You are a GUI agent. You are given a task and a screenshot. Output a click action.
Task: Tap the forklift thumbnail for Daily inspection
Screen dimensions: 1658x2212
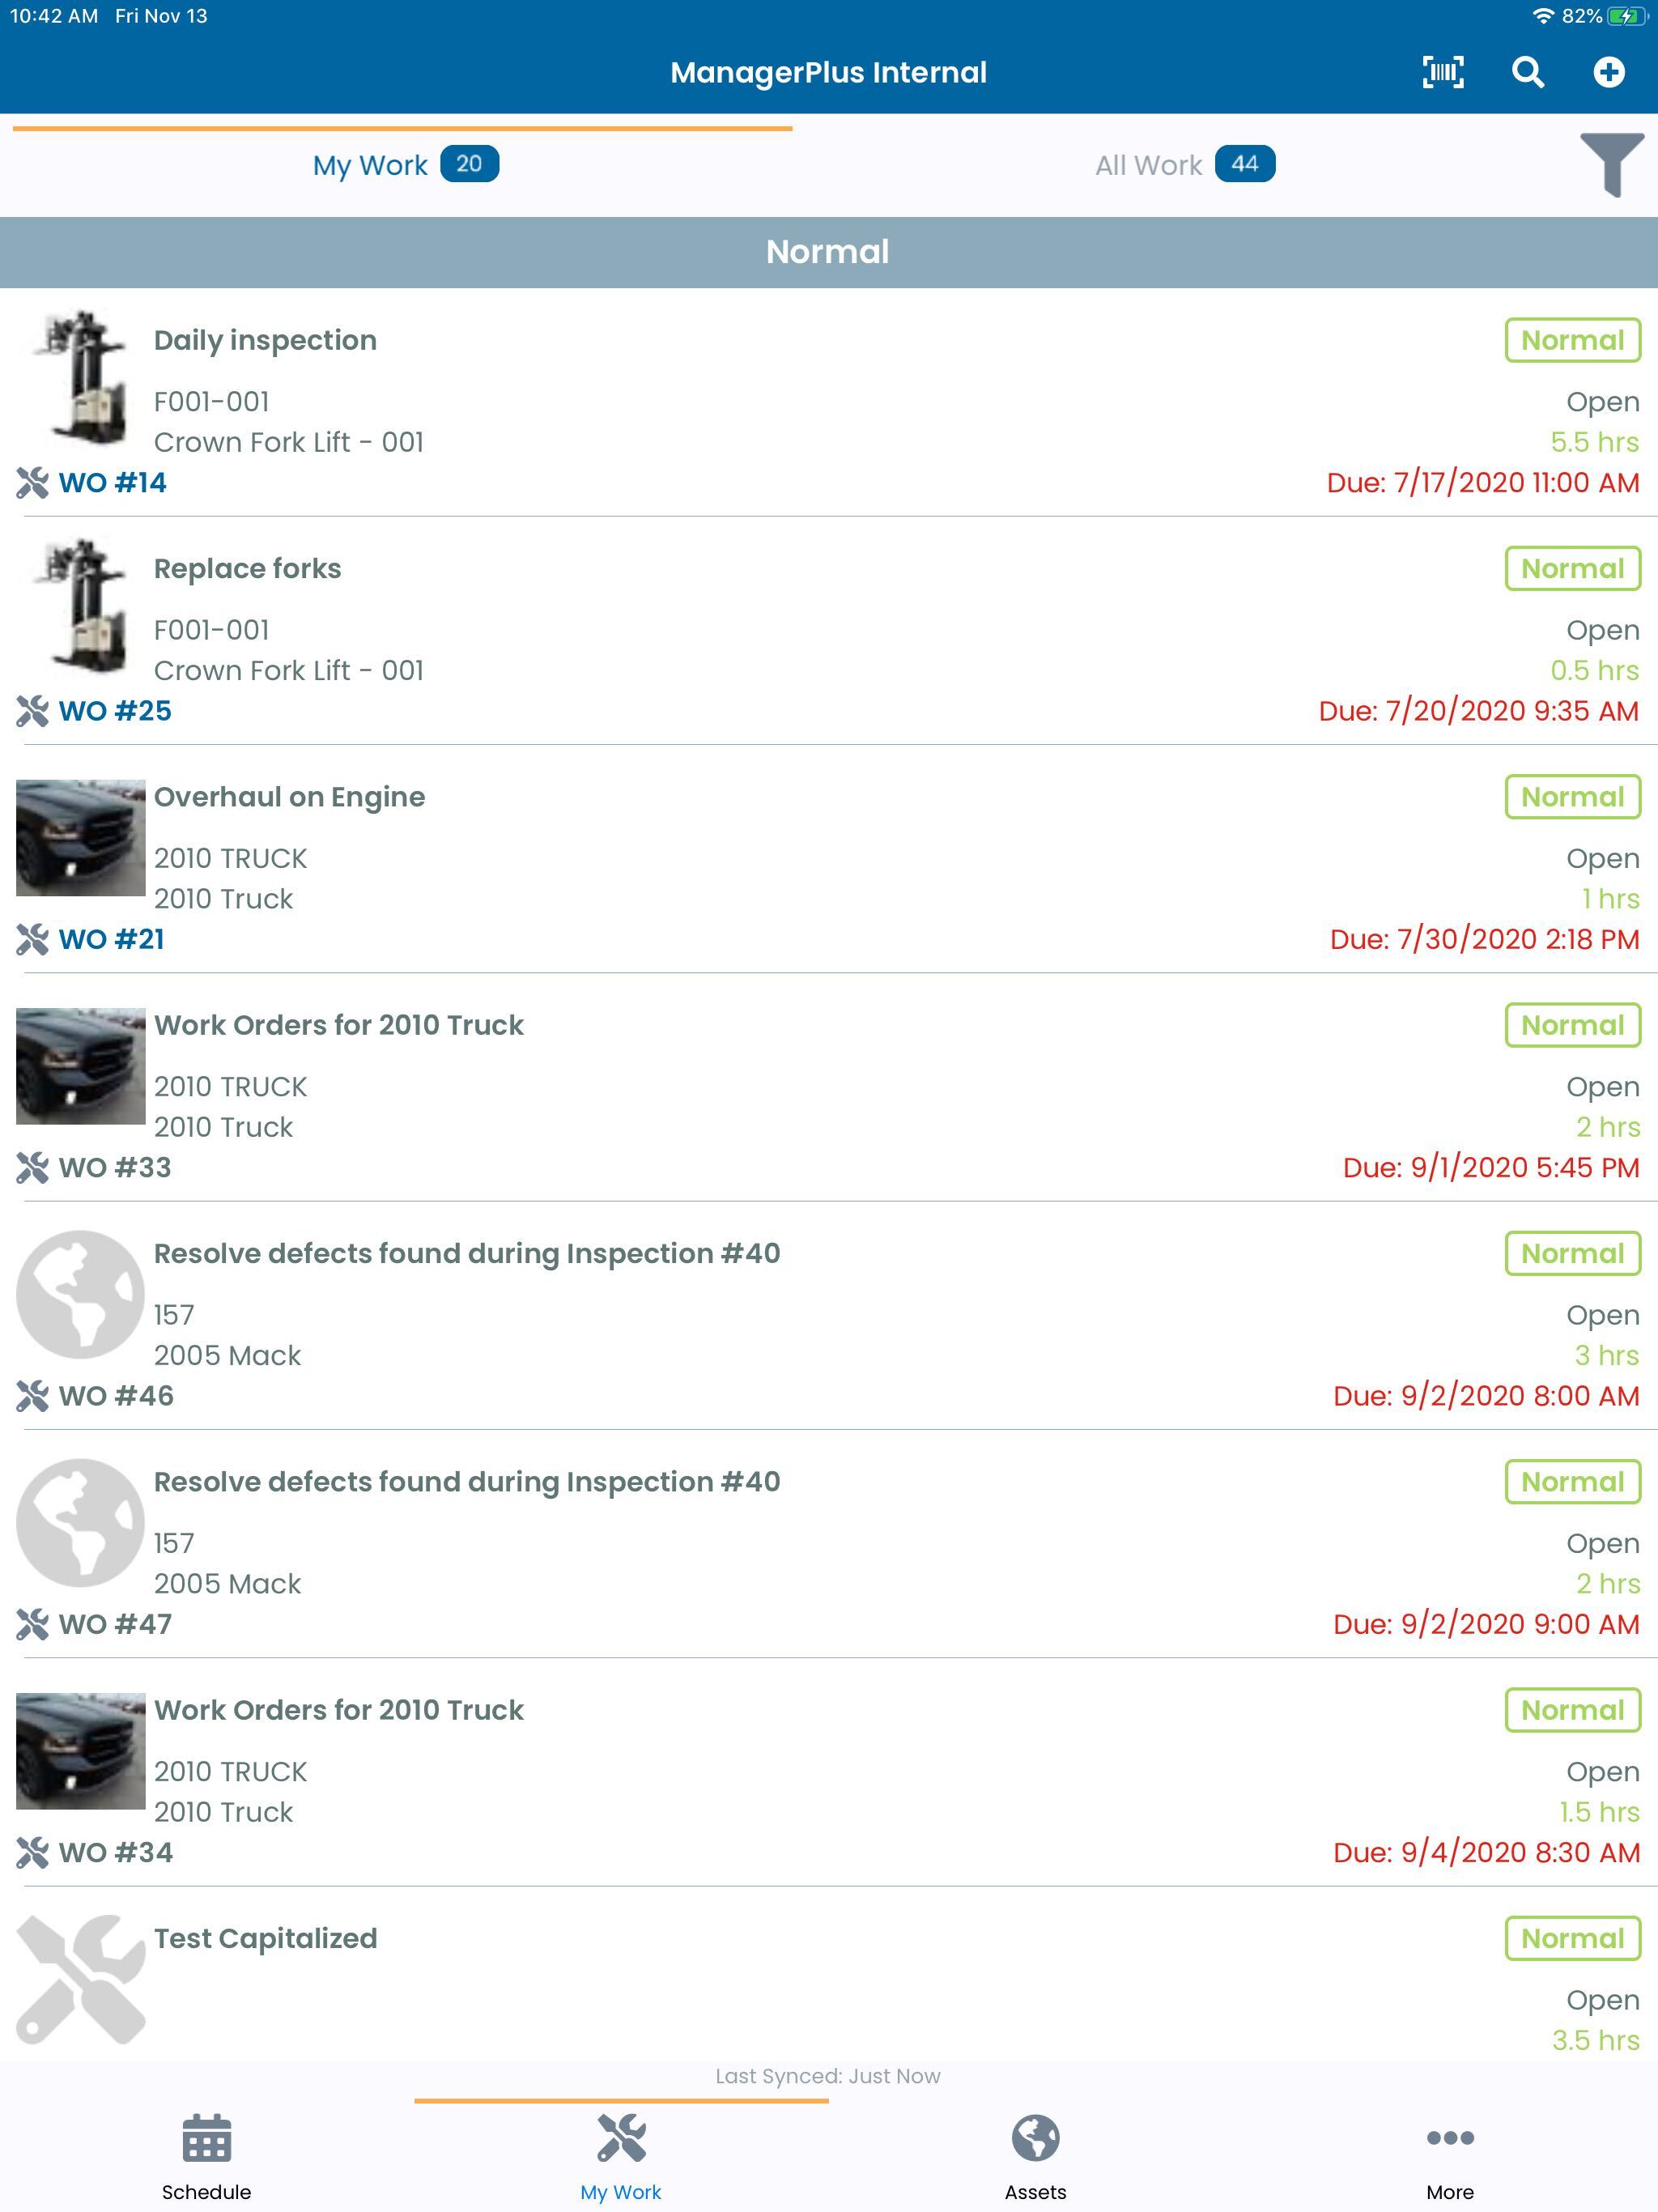pos(81,377)
